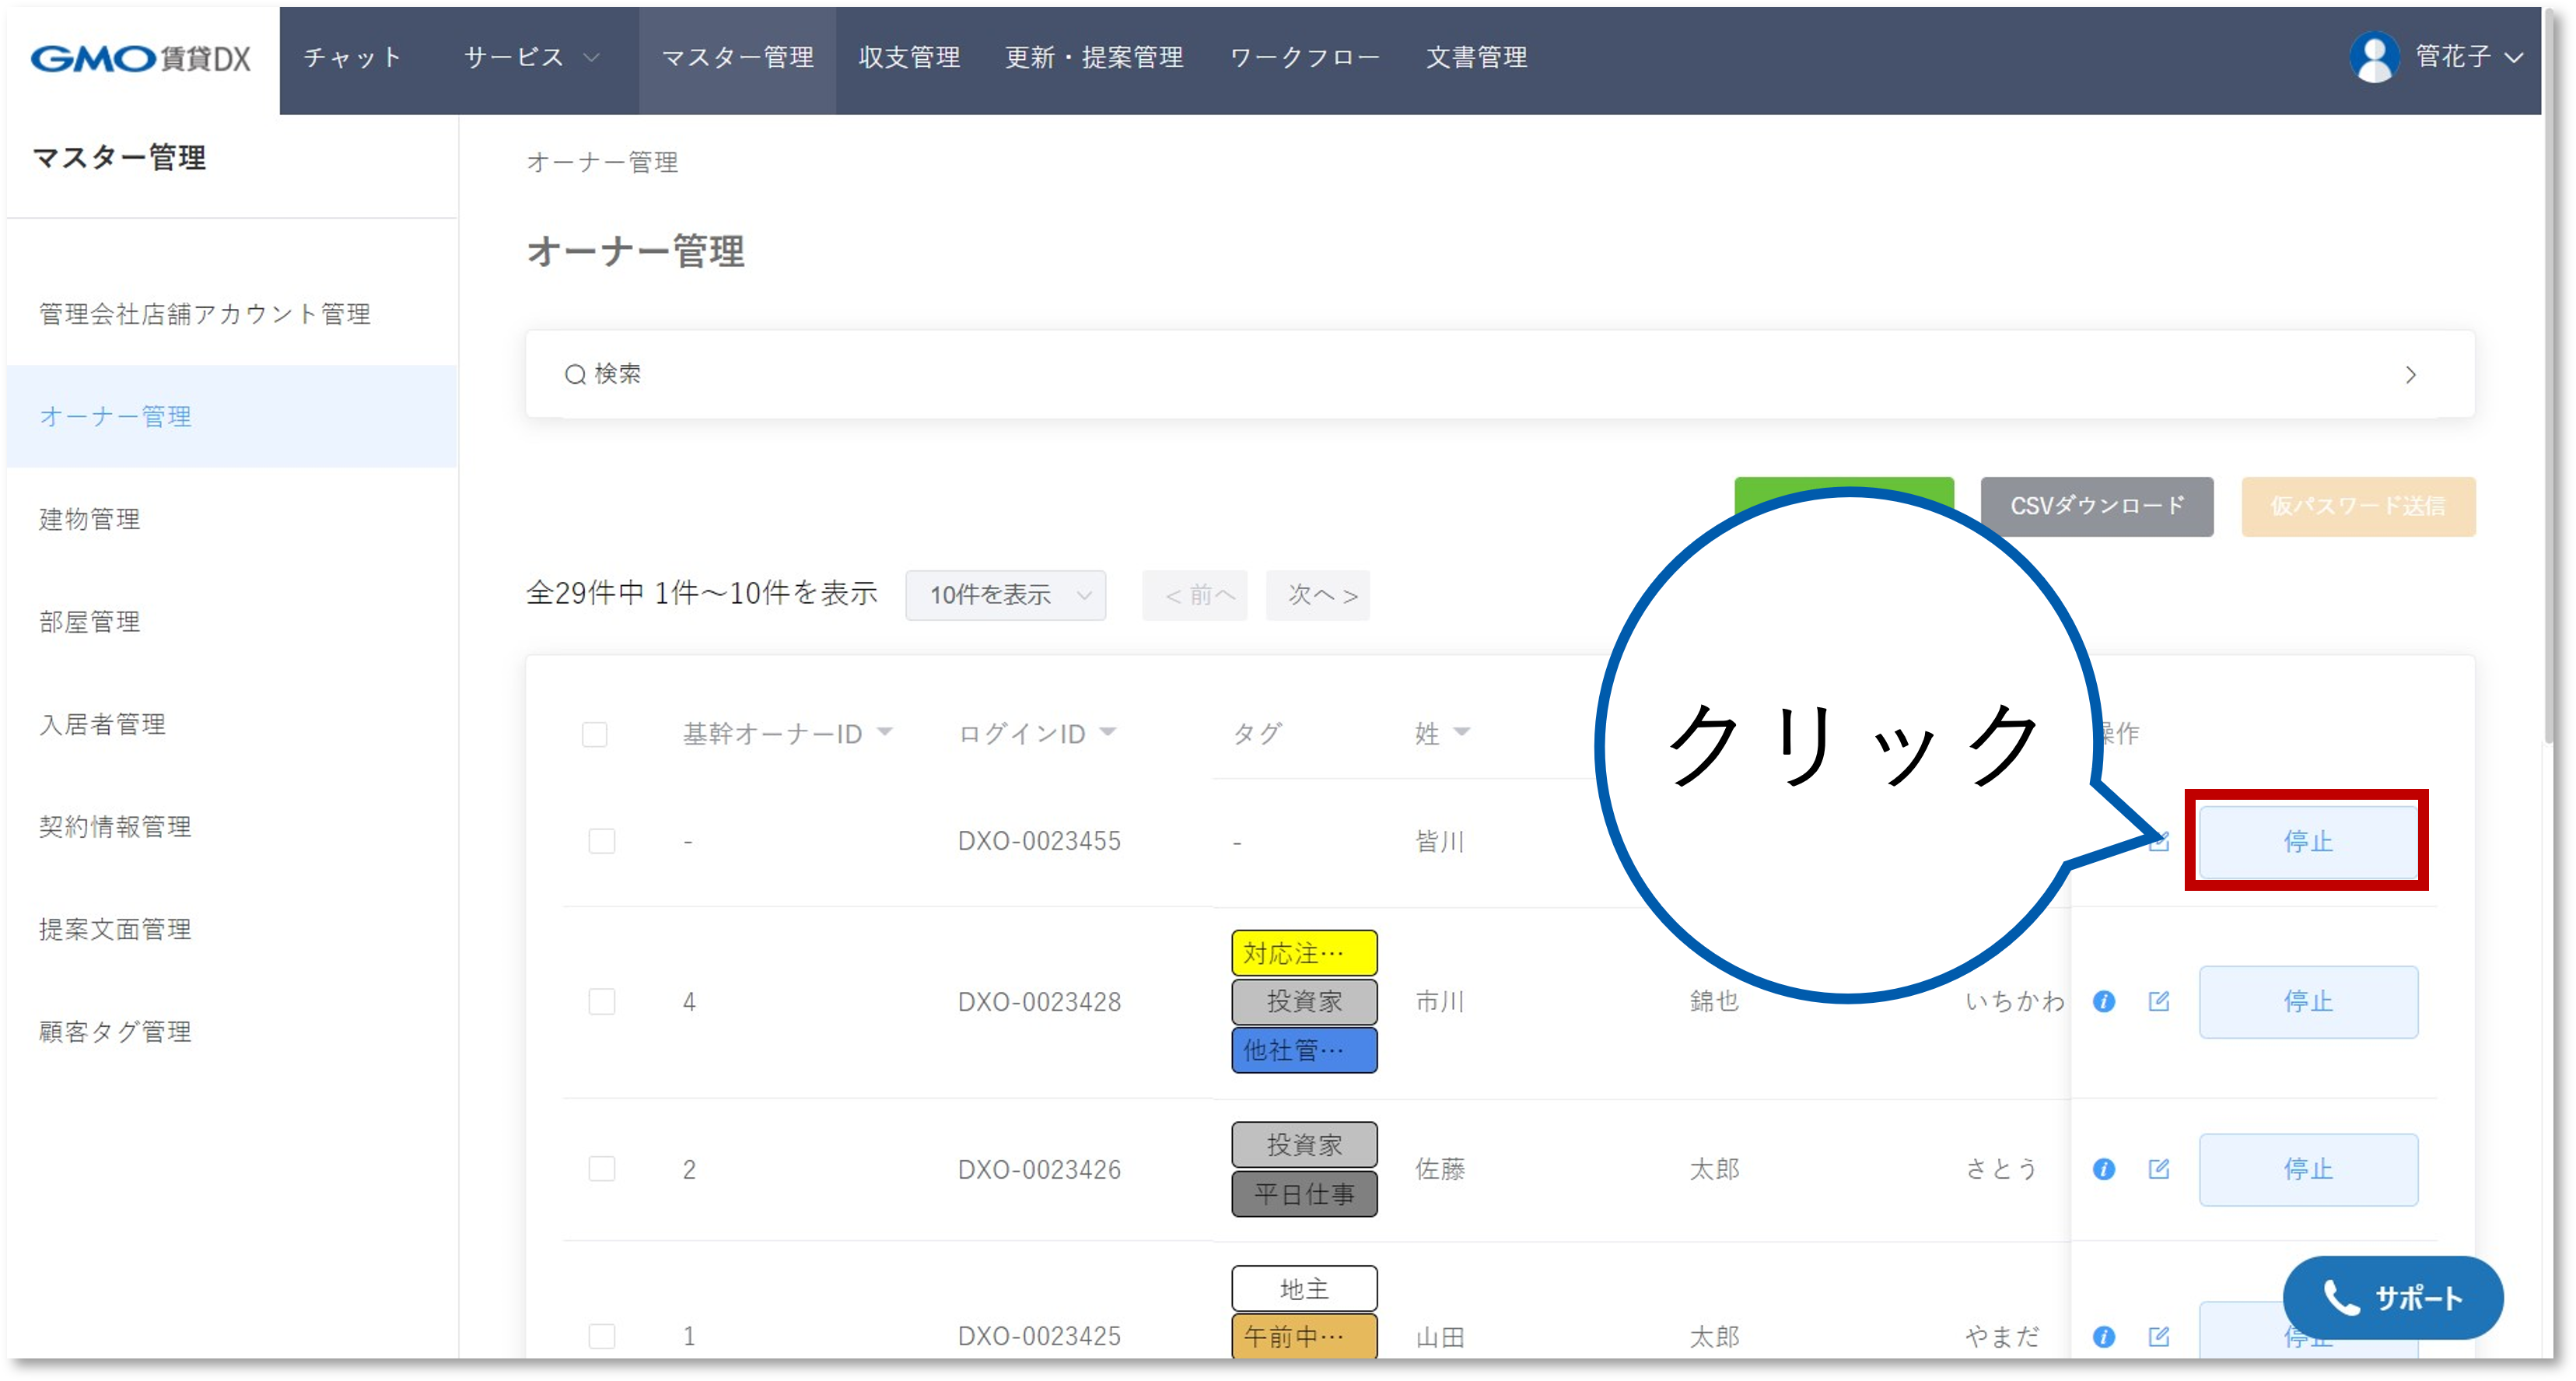Open the 10件を表示 page-size dropdown
Viewport: 2576px width, 1381px height.
[x=1006, y=595]
